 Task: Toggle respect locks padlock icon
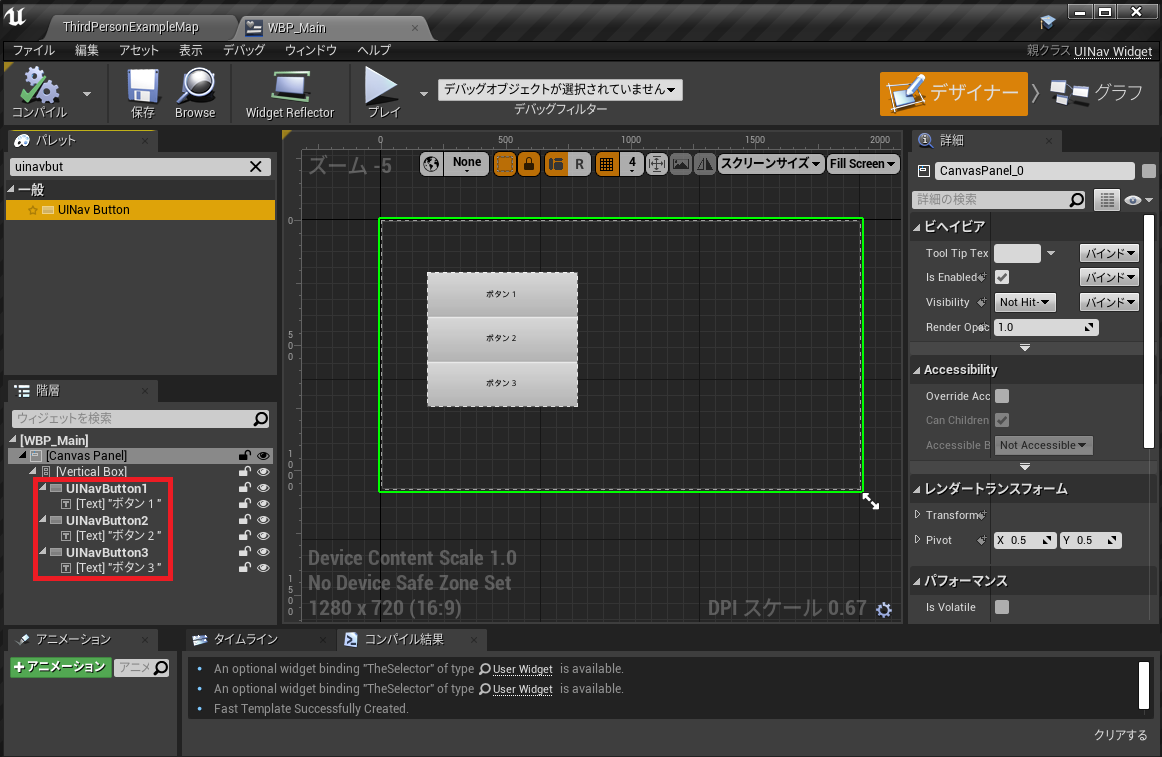point(529,164)
